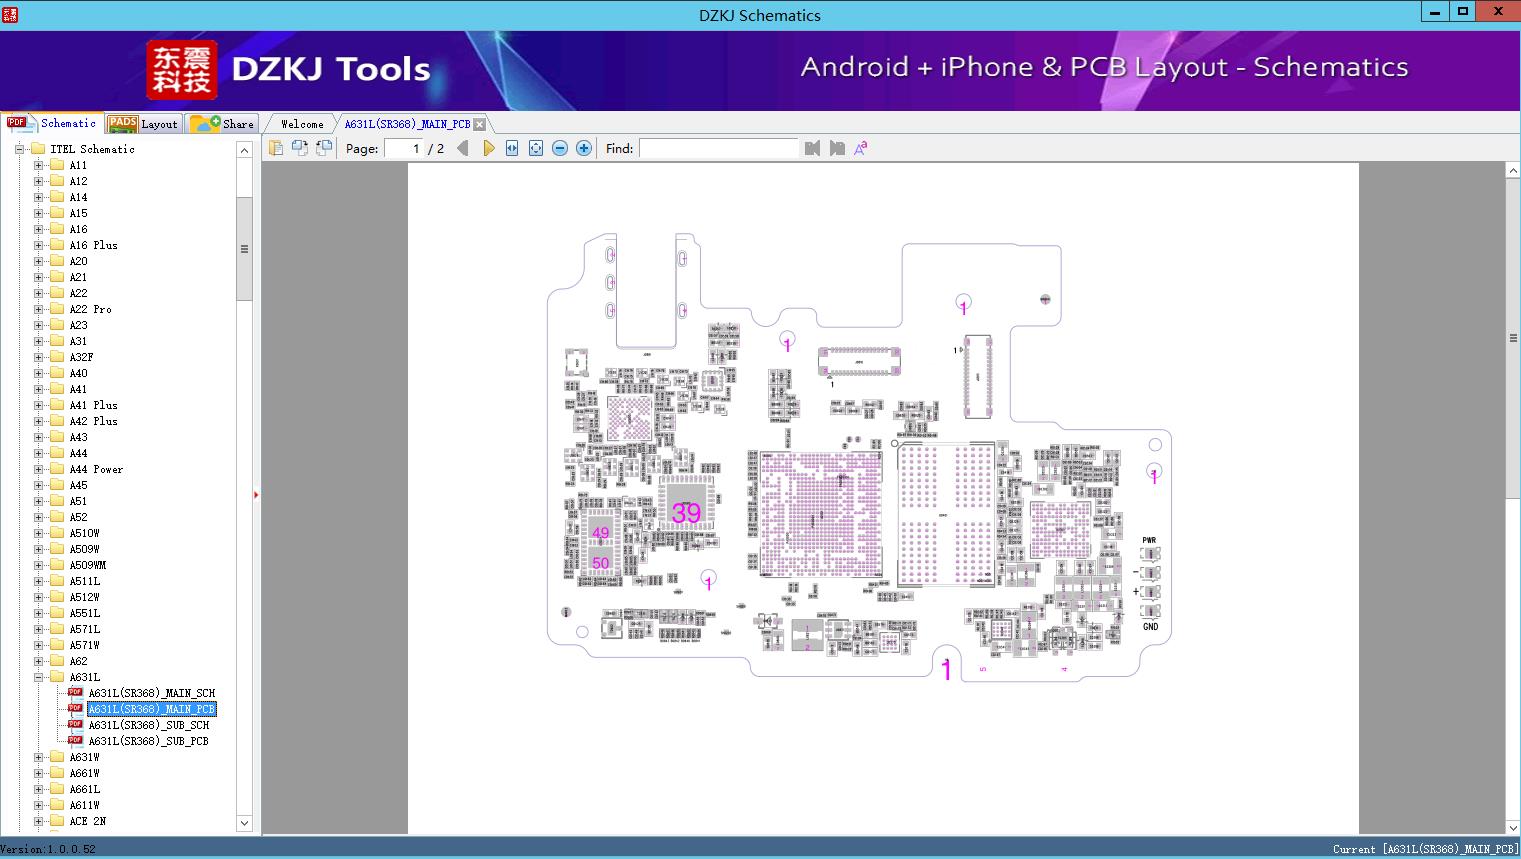1521x859 pixels.
Task: Expand the A631W folder
Action: tap(39, 757)
